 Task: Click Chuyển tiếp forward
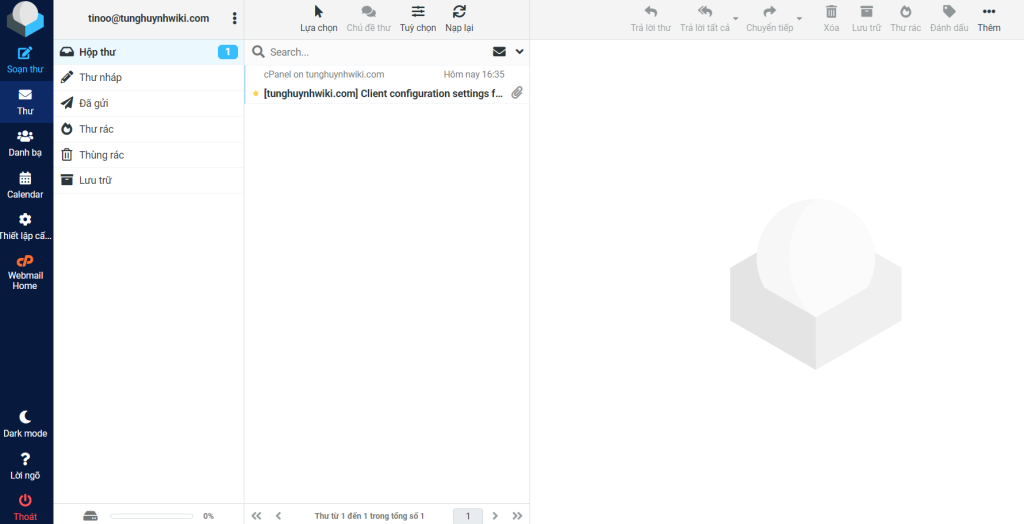click(x=769, y=18)
